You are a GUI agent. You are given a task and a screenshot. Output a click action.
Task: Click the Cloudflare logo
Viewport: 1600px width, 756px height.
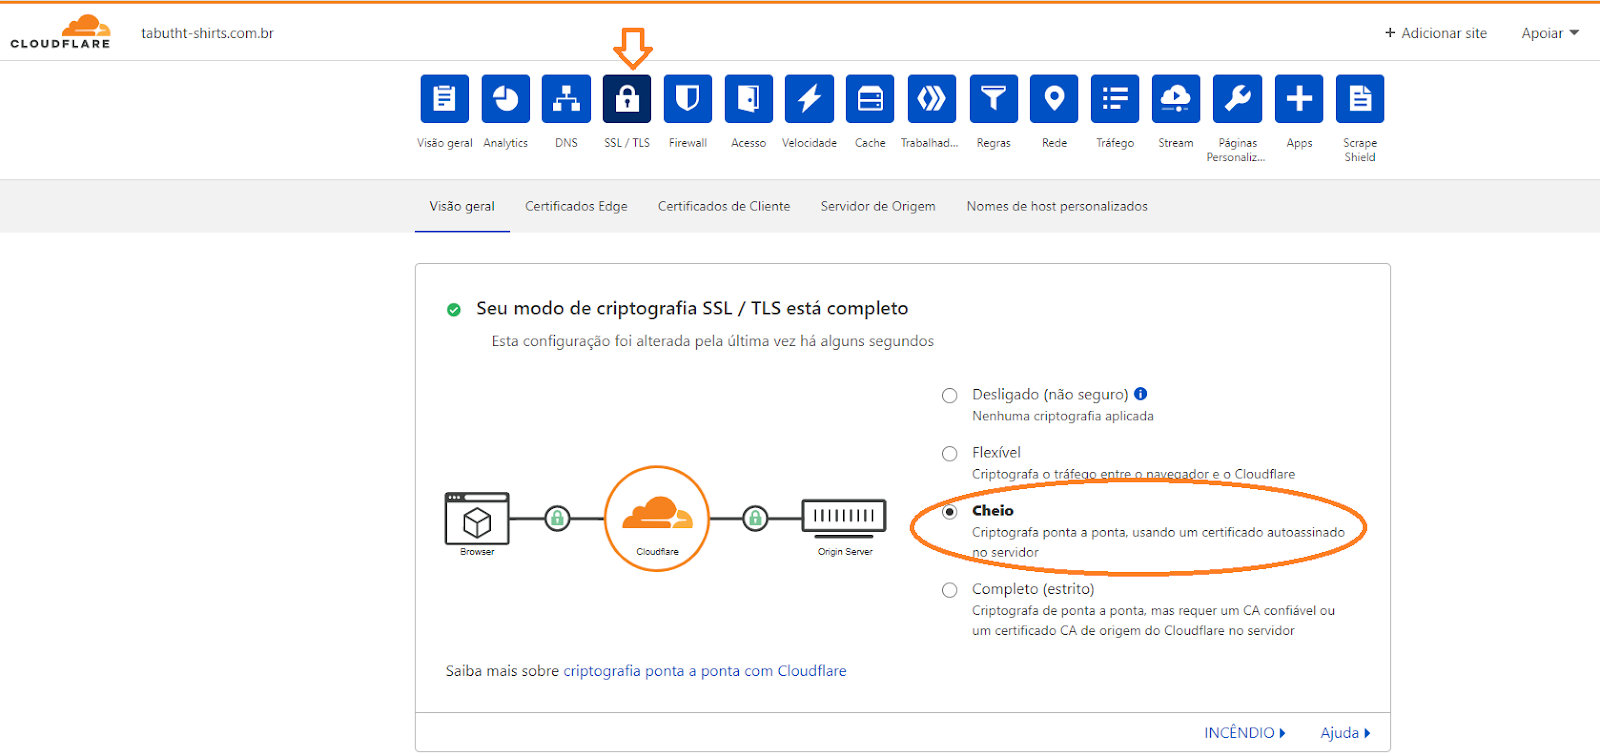point(61,32)
